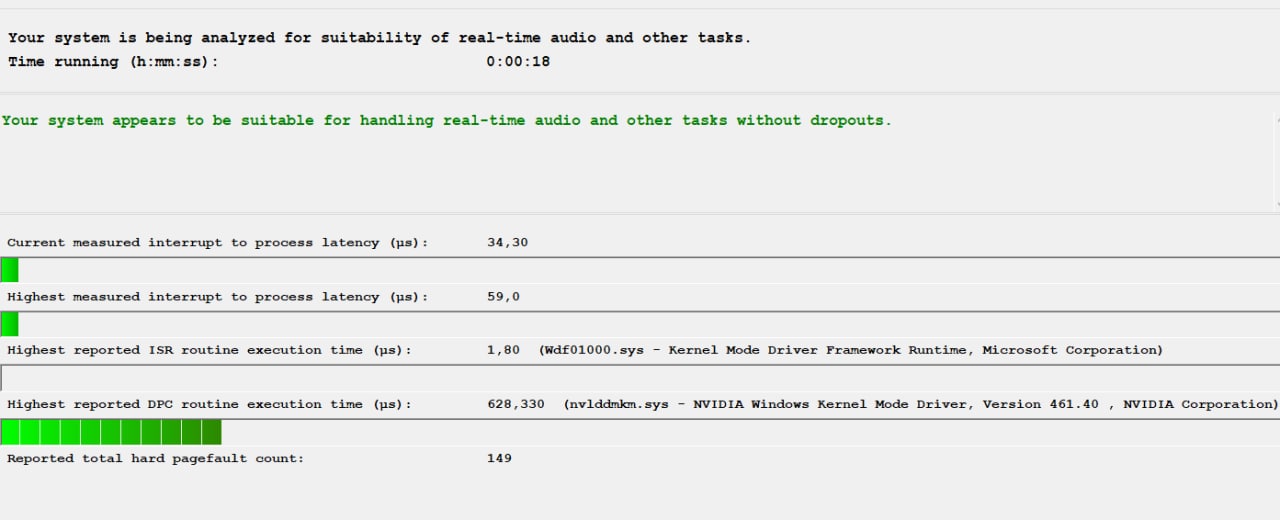Click the 'Highest reported ISR routine execution time' label
1280x520 pixels.
point(209,351)
